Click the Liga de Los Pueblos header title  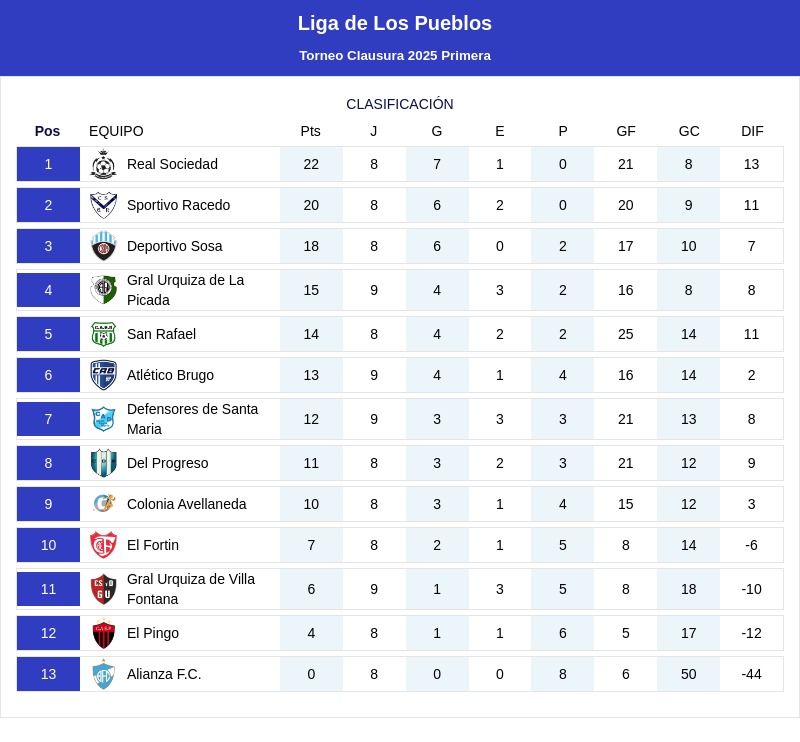tap(395, 23)
